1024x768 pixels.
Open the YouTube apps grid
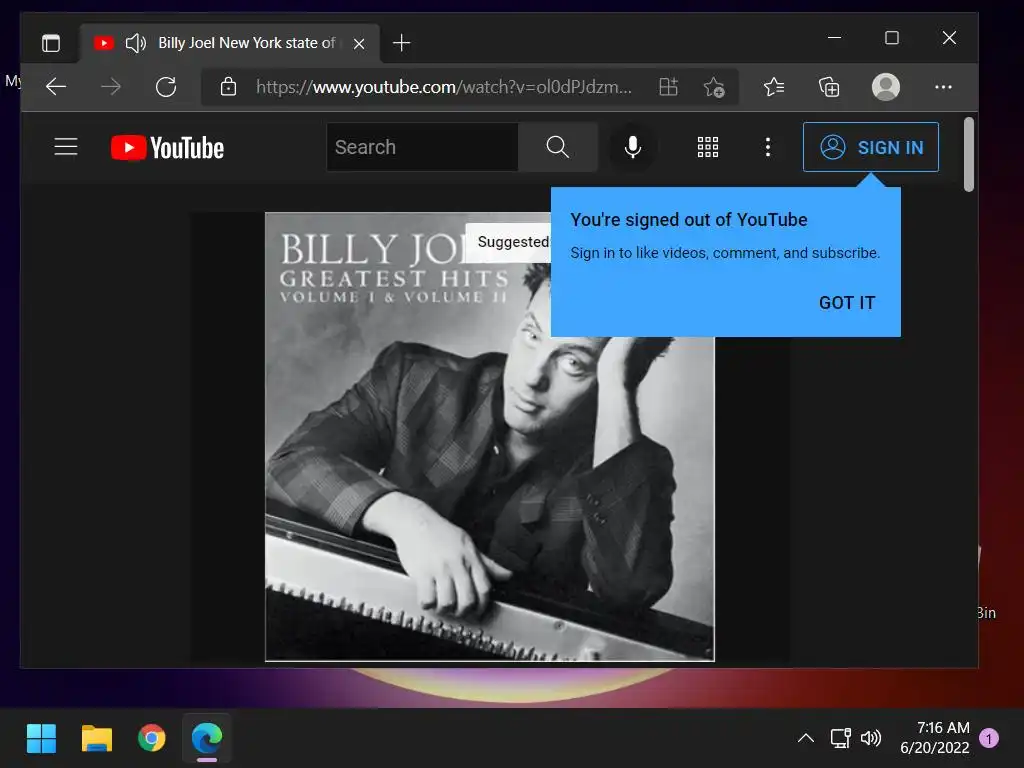pos(708,147)
